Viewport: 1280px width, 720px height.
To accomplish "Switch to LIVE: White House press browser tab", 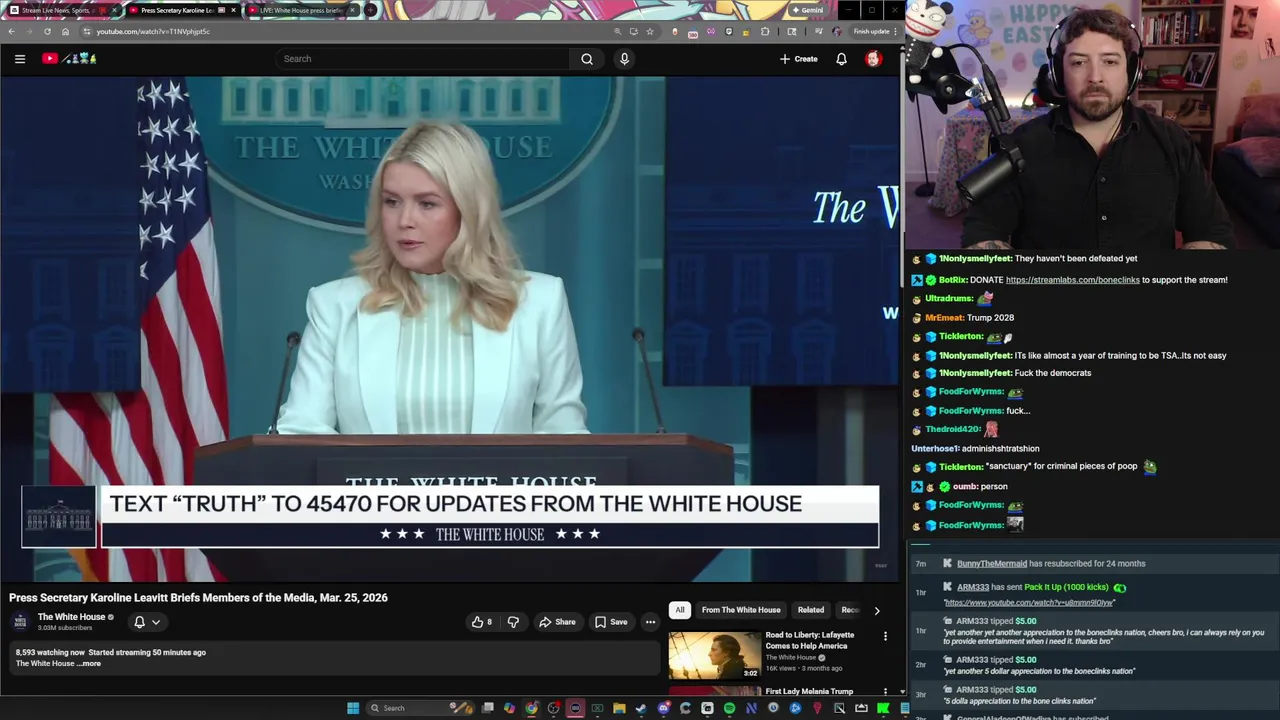I will pyautogui.click(x=301, y=10).
